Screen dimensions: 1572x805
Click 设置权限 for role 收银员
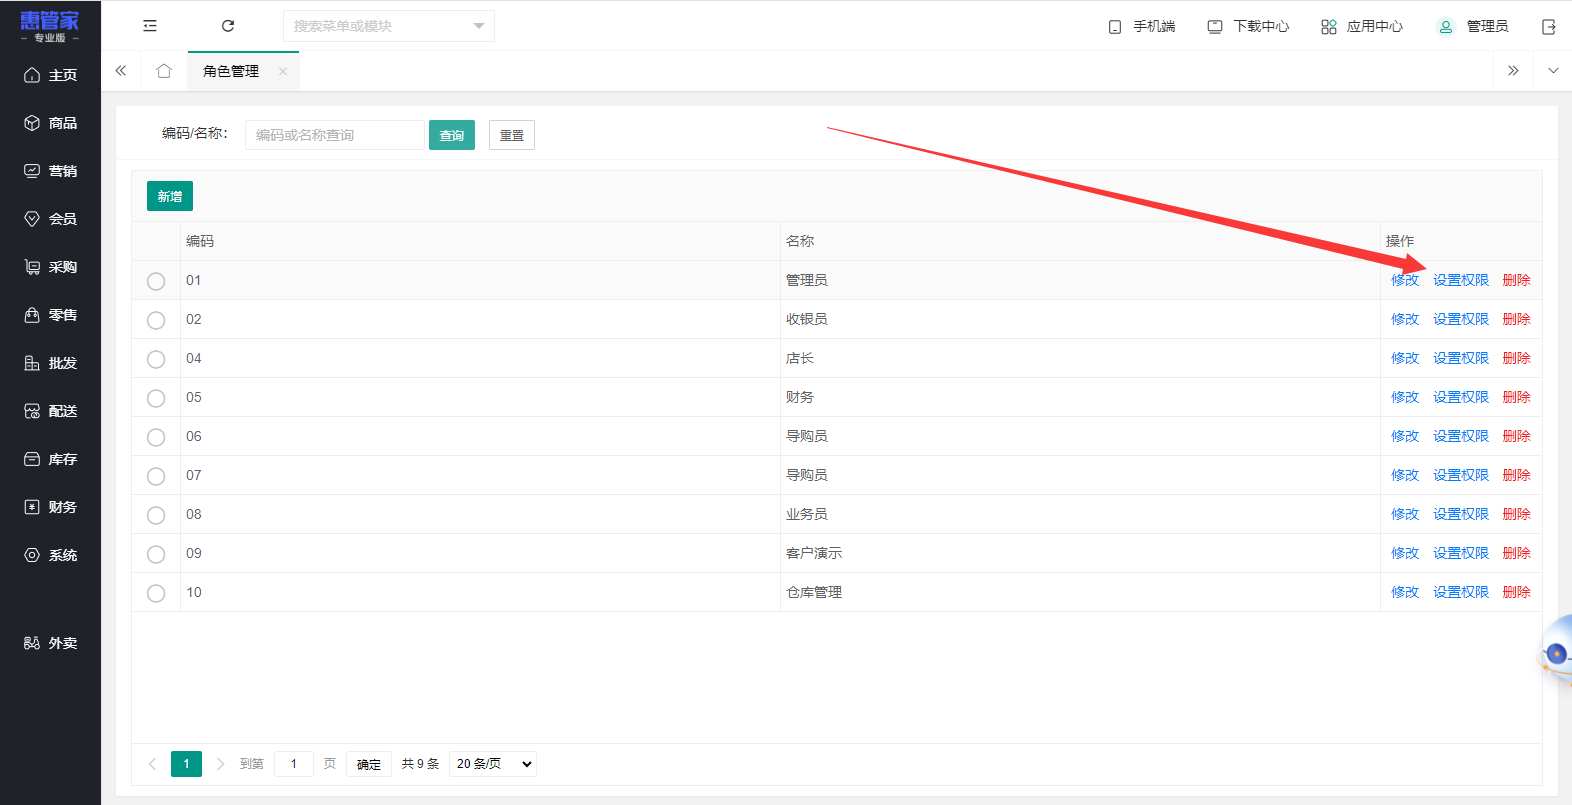(x=1461, y=319)
